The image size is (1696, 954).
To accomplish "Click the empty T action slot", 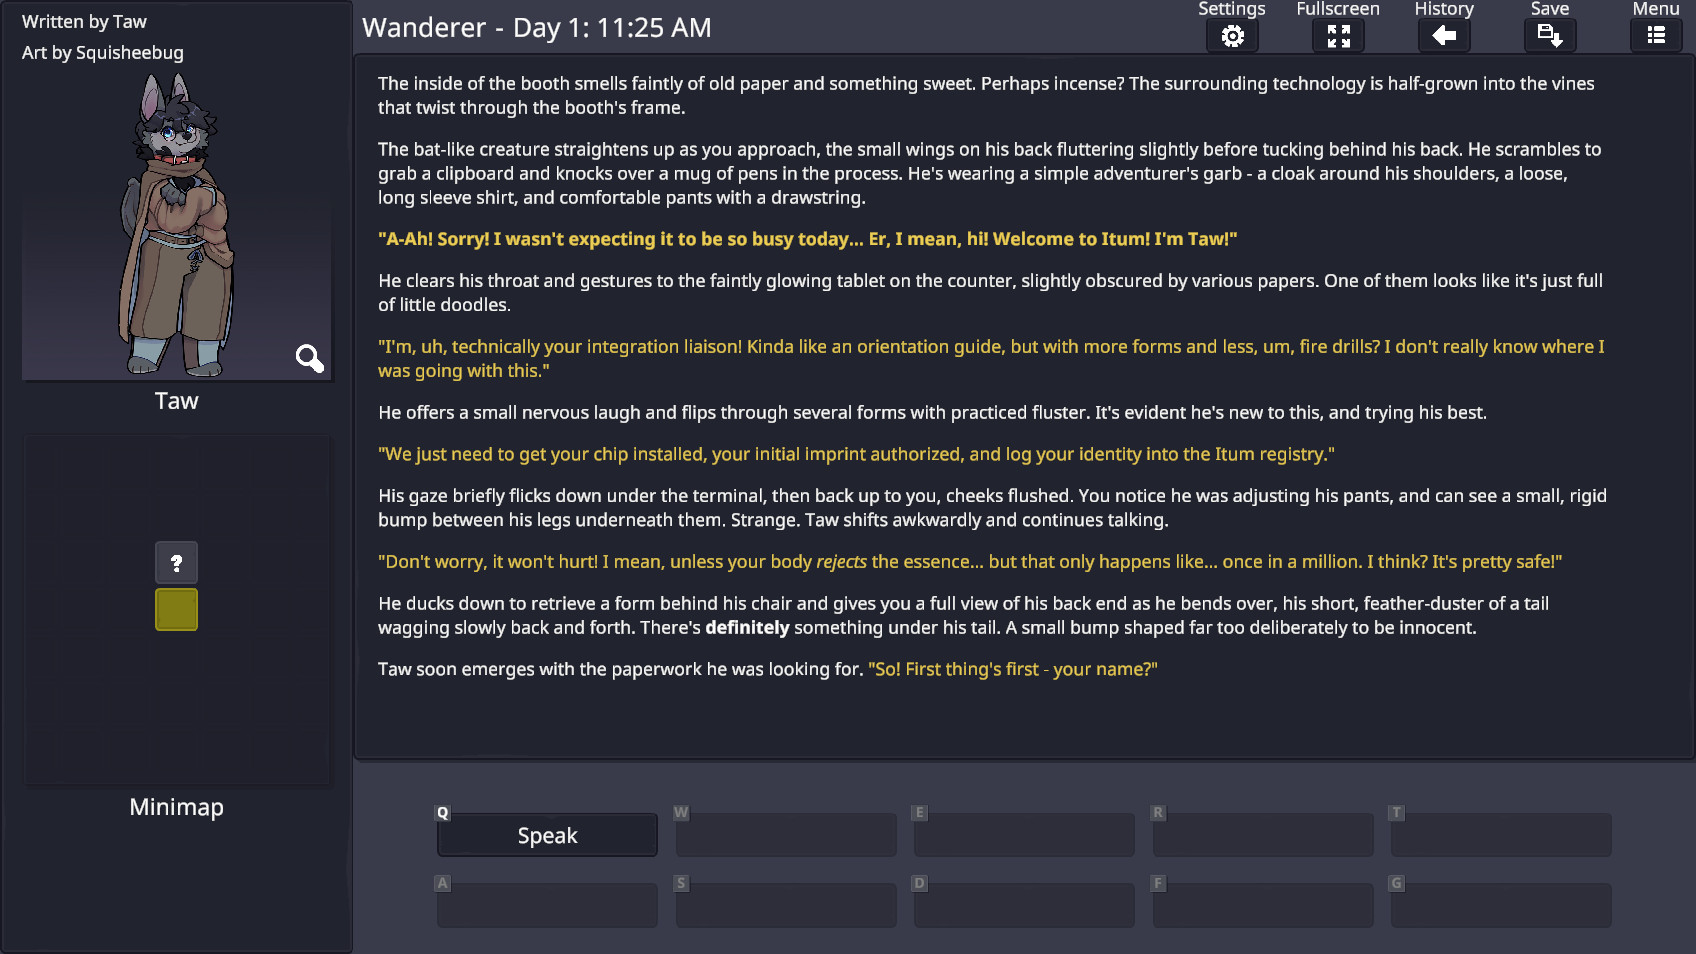I will coord(1501,835).
